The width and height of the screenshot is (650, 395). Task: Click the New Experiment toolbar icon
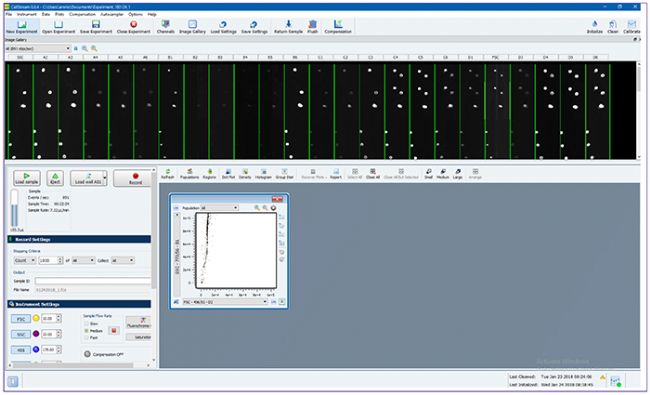click(x=22, y=27)
